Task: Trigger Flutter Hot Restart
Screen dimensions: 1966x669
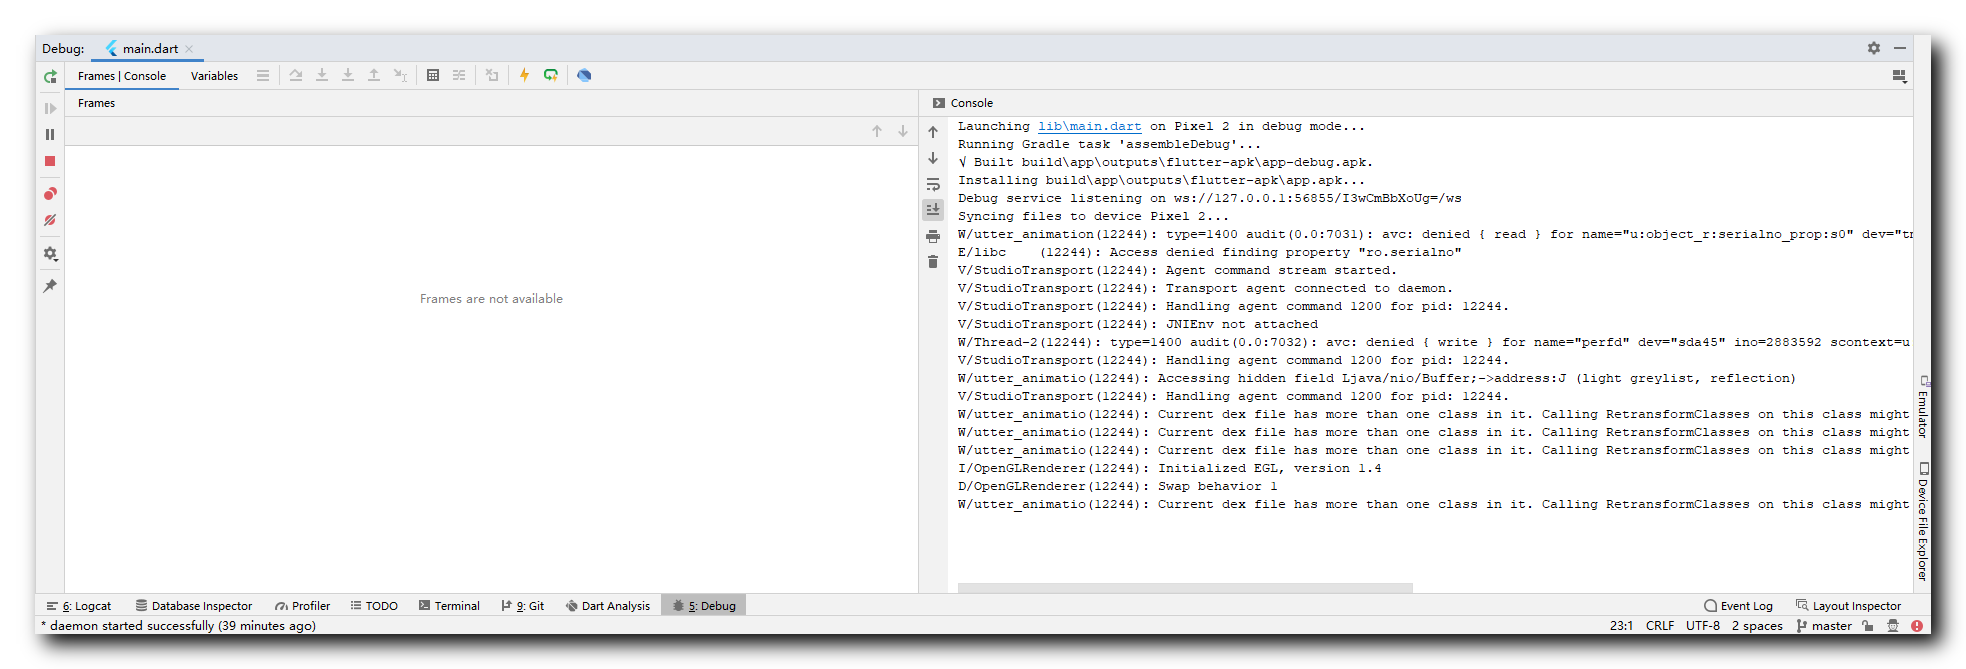Action: pos(551,75)
